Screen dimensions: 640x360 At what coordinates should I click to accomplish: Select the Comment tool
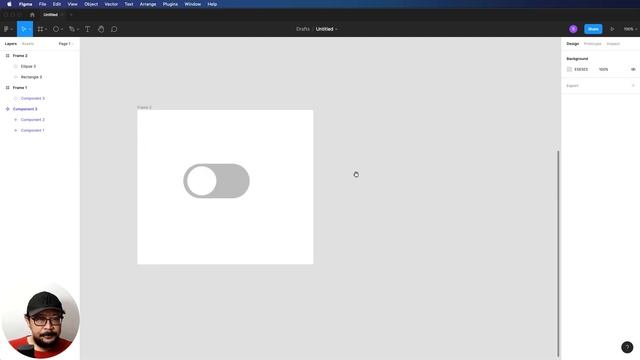(114, 29)
